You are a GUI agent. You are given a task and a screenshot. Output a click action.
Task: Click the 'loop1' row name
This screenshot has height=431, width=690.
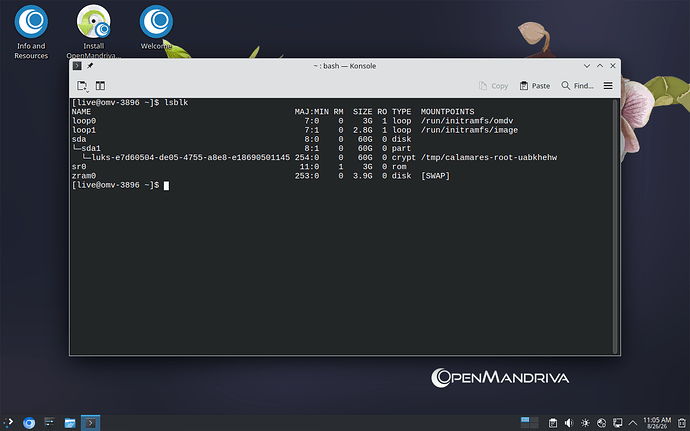[84, 130]
